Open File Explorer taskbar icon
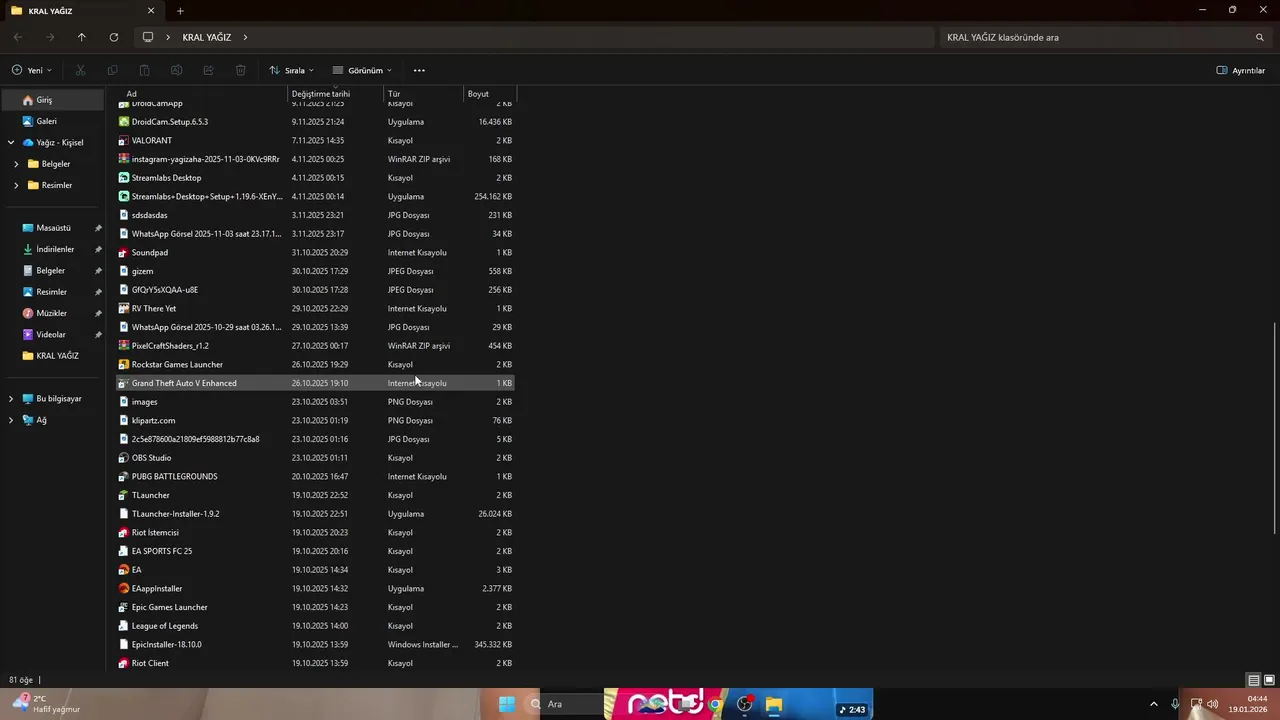1280x720 pixels. coord(774,704)
